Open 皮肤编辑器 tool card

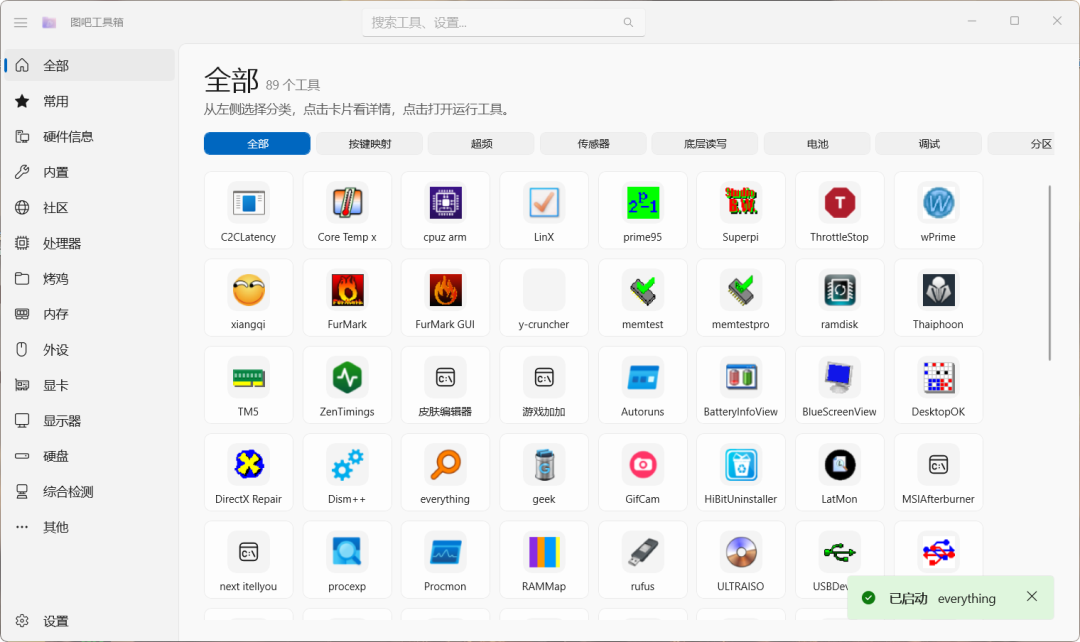tap(445, 385)
